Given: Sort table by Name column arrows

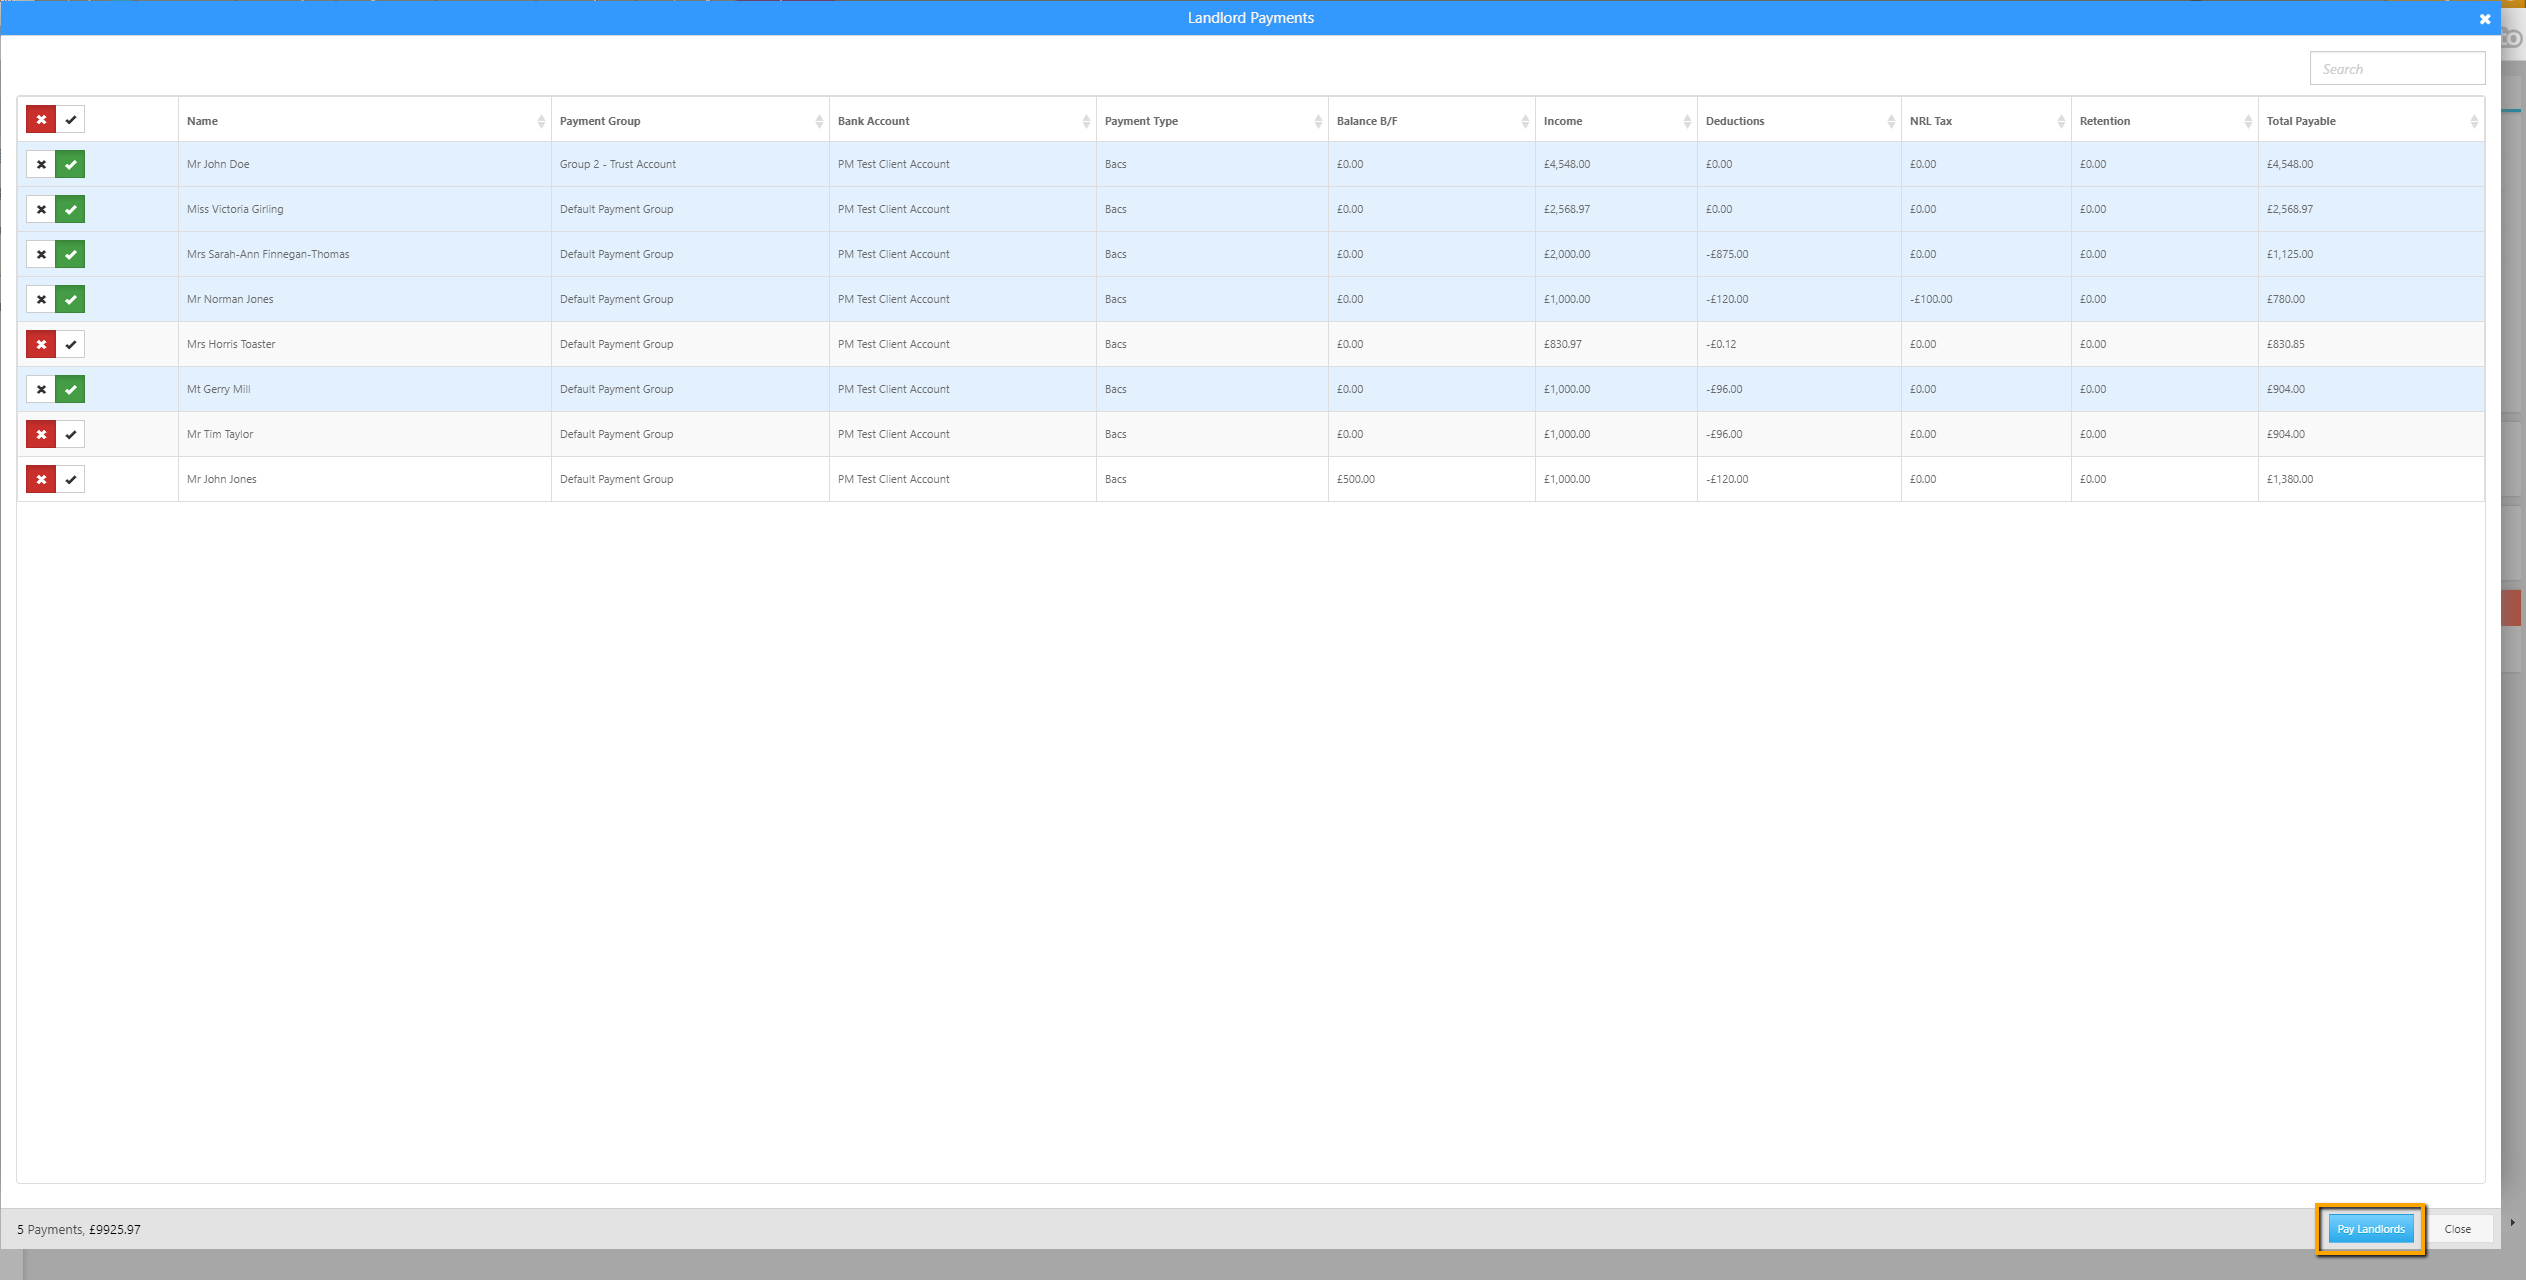Looking at the screenshot, I should point(541,121).
